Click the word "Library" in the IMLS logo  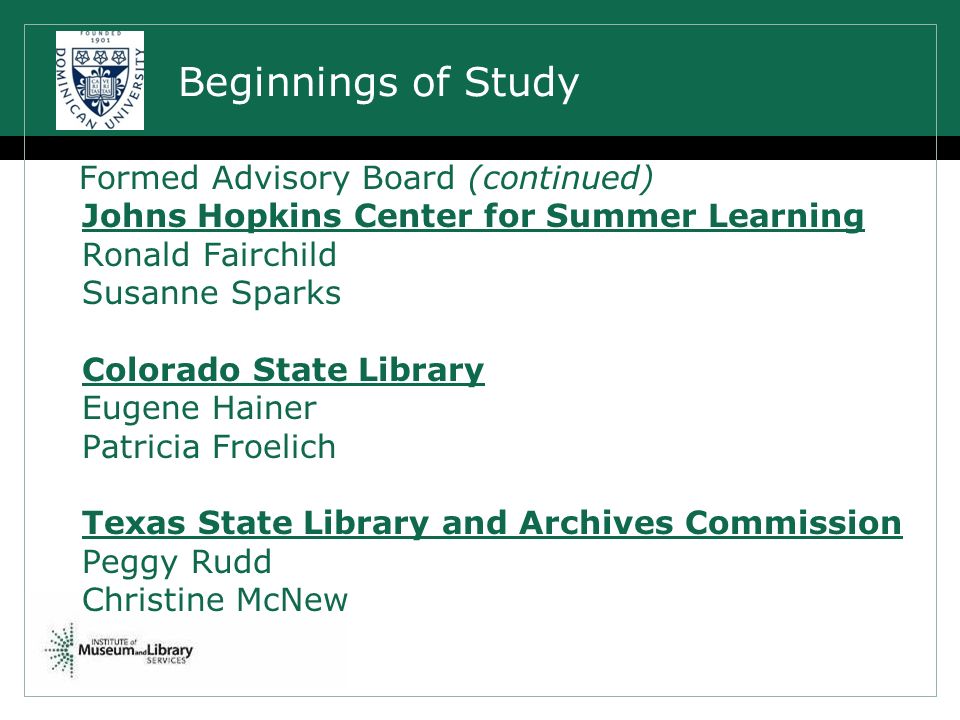170,650
